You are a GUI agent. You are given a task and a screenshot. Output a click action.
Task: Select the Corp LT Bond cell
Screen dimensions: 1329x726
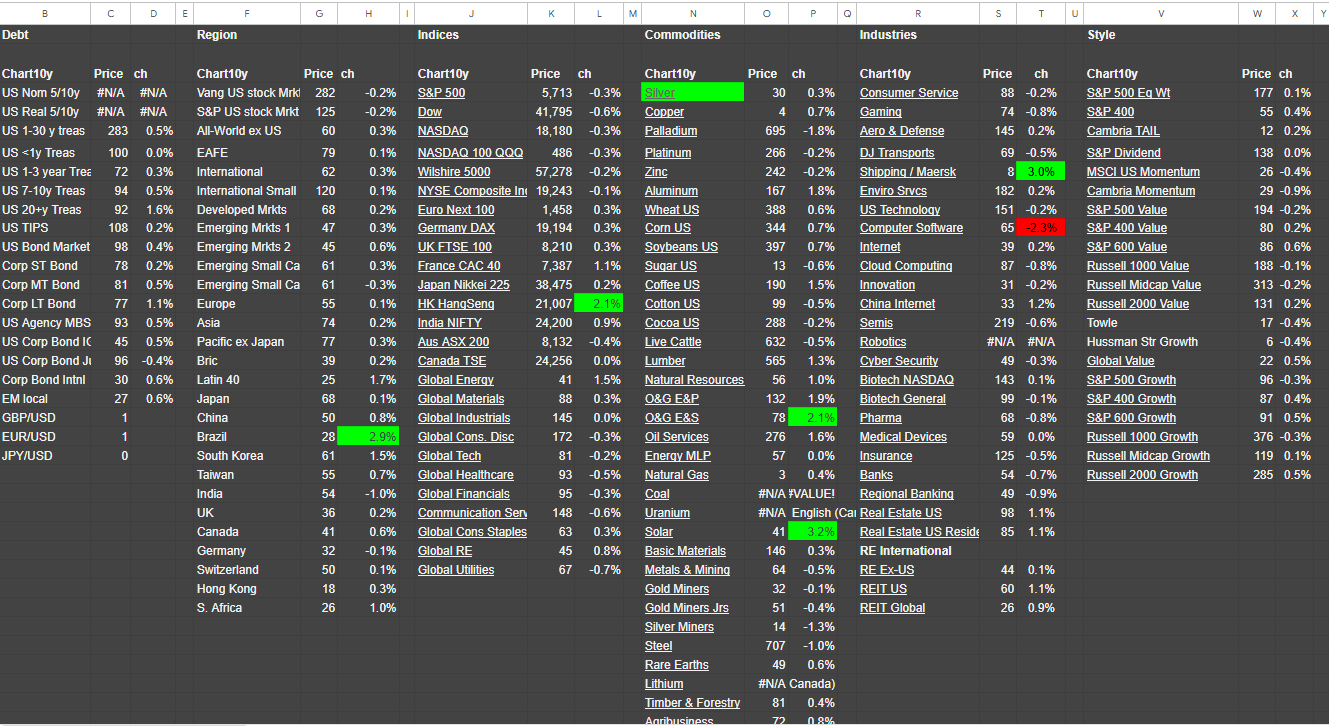click(45, 304)
